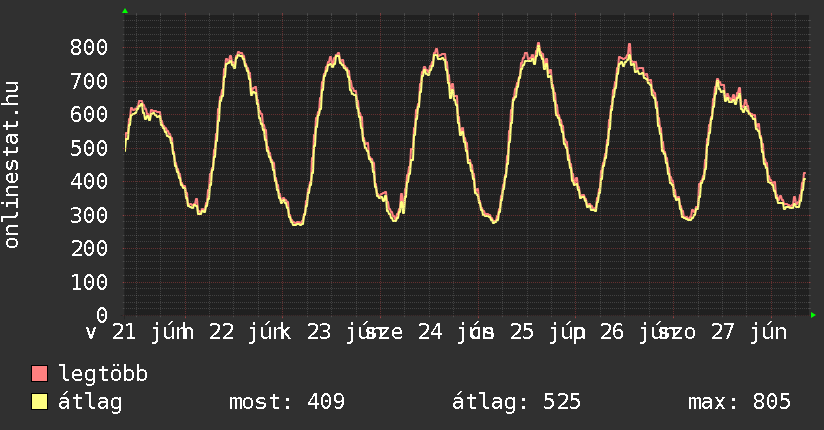This screenshot has height=430, width=824.
Task: Click the legtöbb legend label
Action: pyautogui.click(x=103, y=374)
